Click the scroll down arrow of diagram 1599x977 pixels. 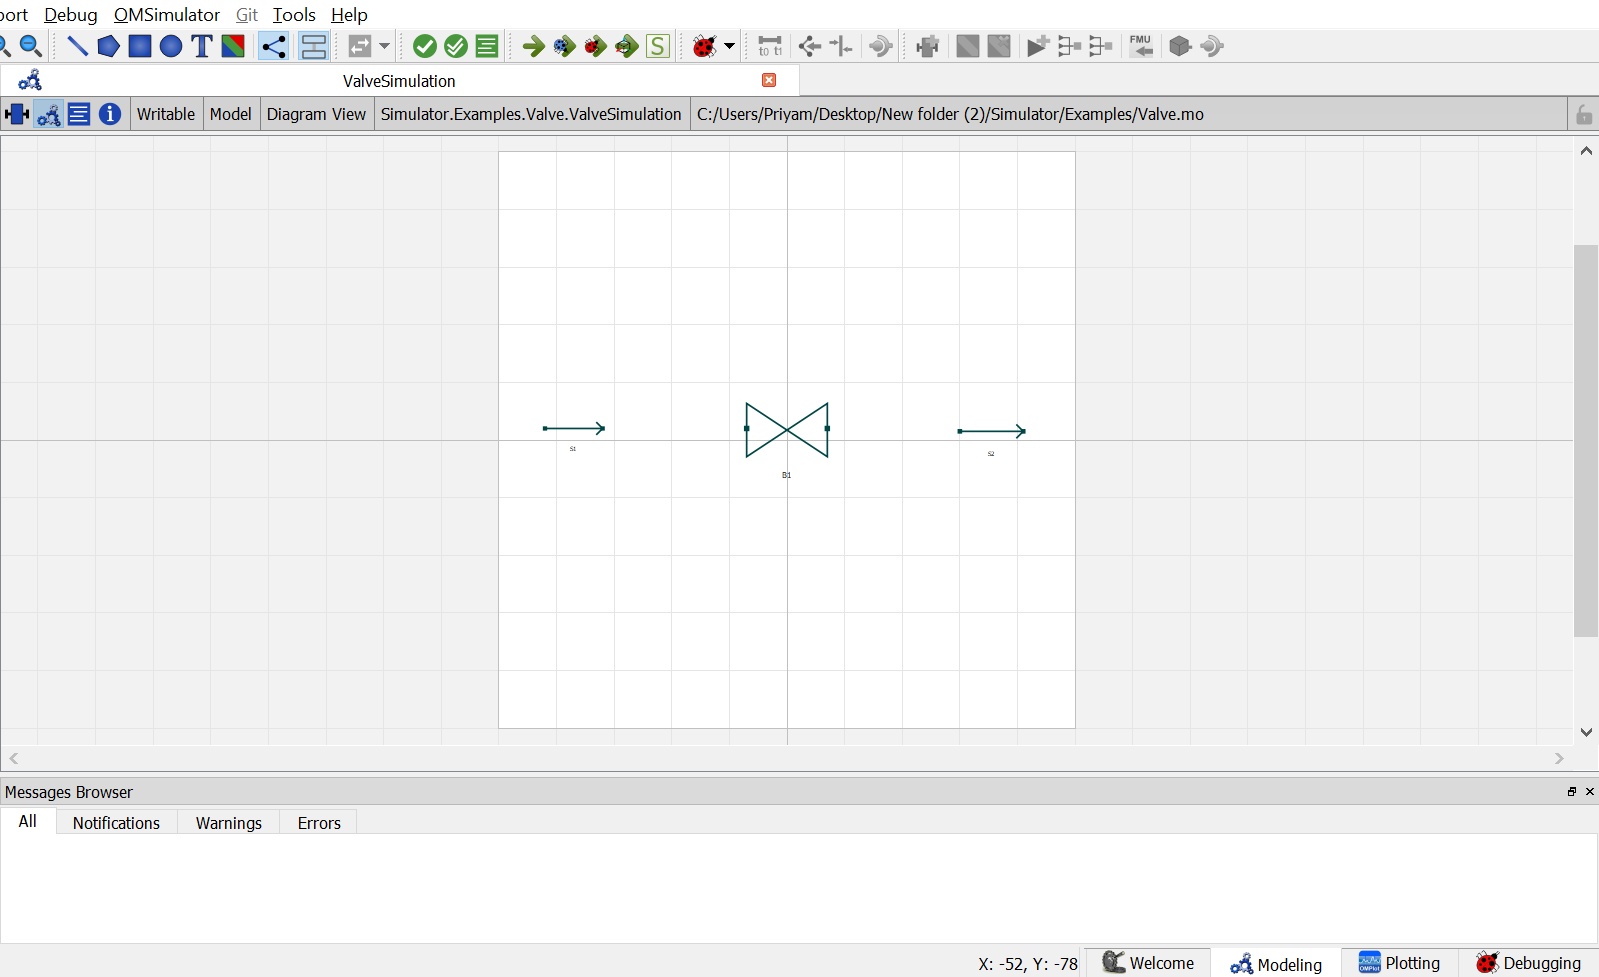tap(1586, 732)
